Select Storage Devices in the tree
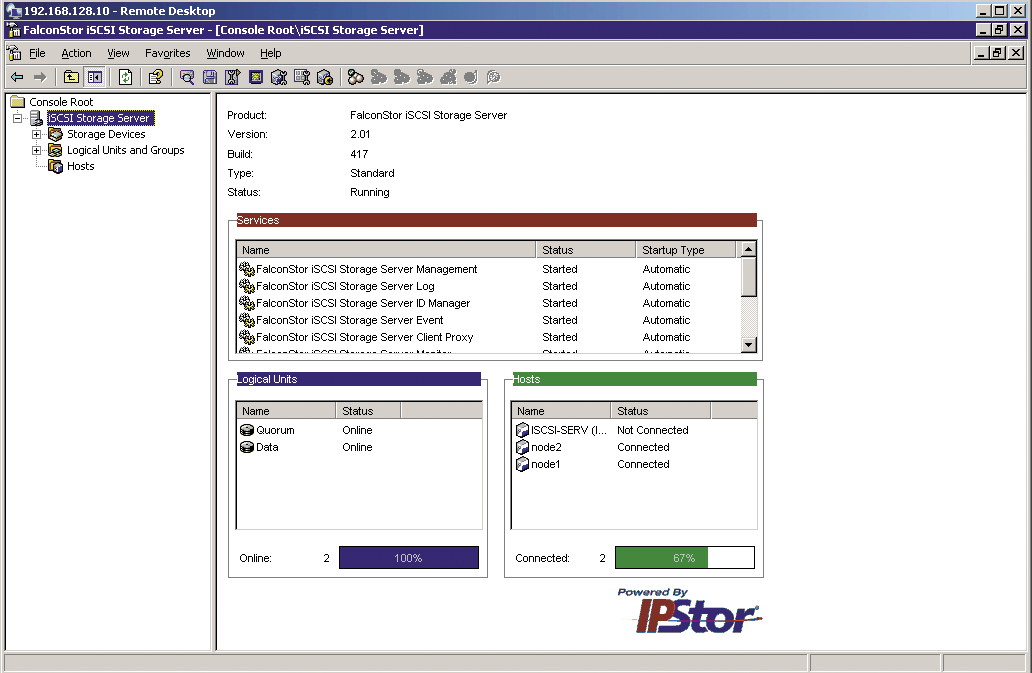 click(x=106, y=134)
